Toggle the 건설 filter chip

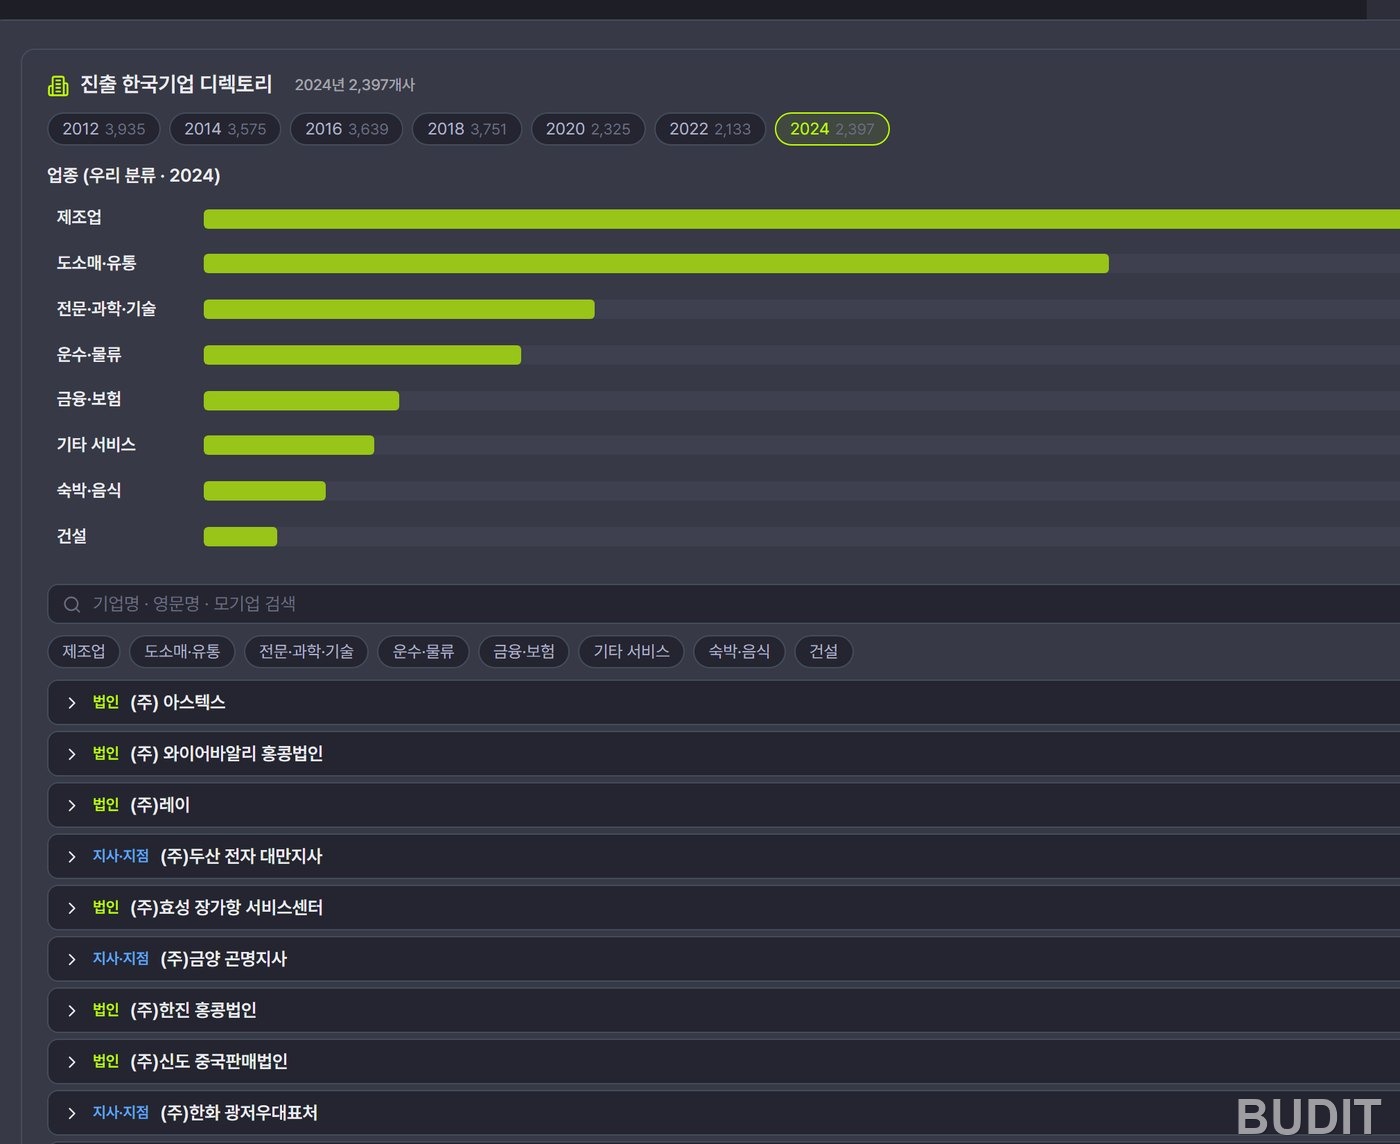tap(823, 652)
